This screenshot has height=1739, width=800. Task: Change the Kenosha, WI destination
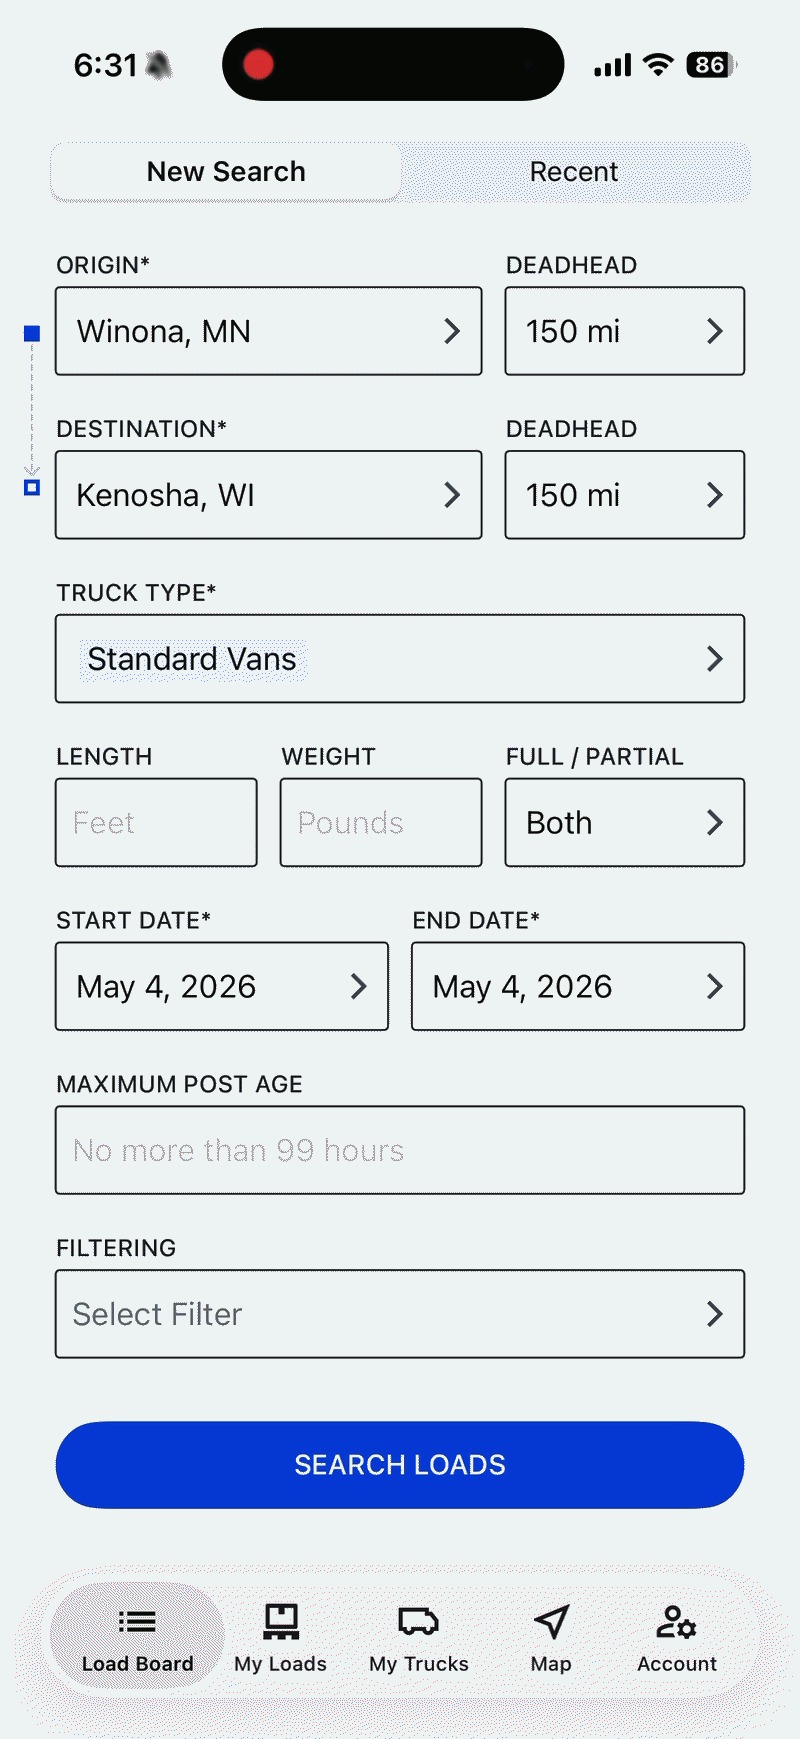point(268,495)
